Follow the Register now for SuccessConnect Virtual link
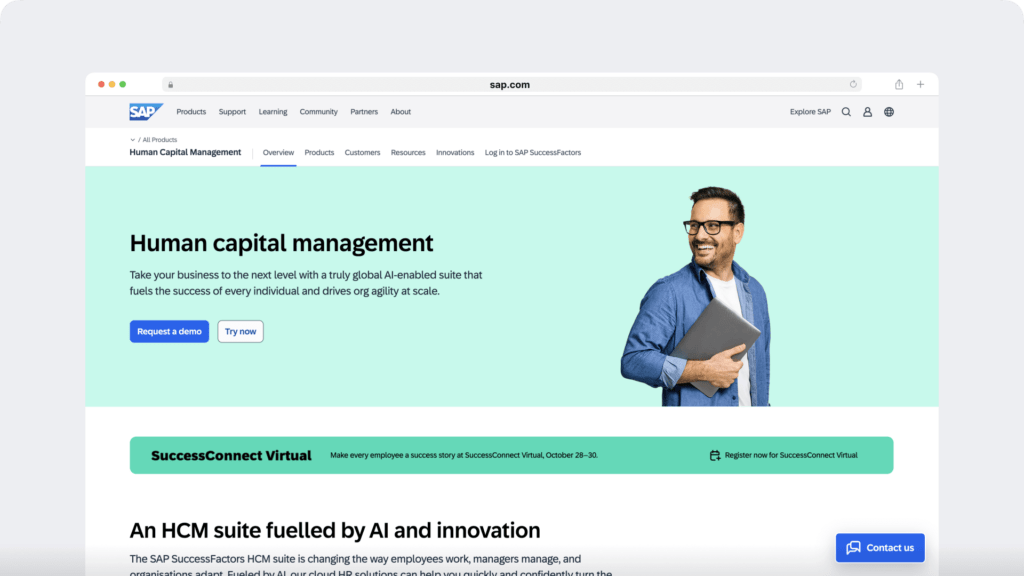Image resolution: width=1024 pixels, height=576 pixels. coord(789,454)
